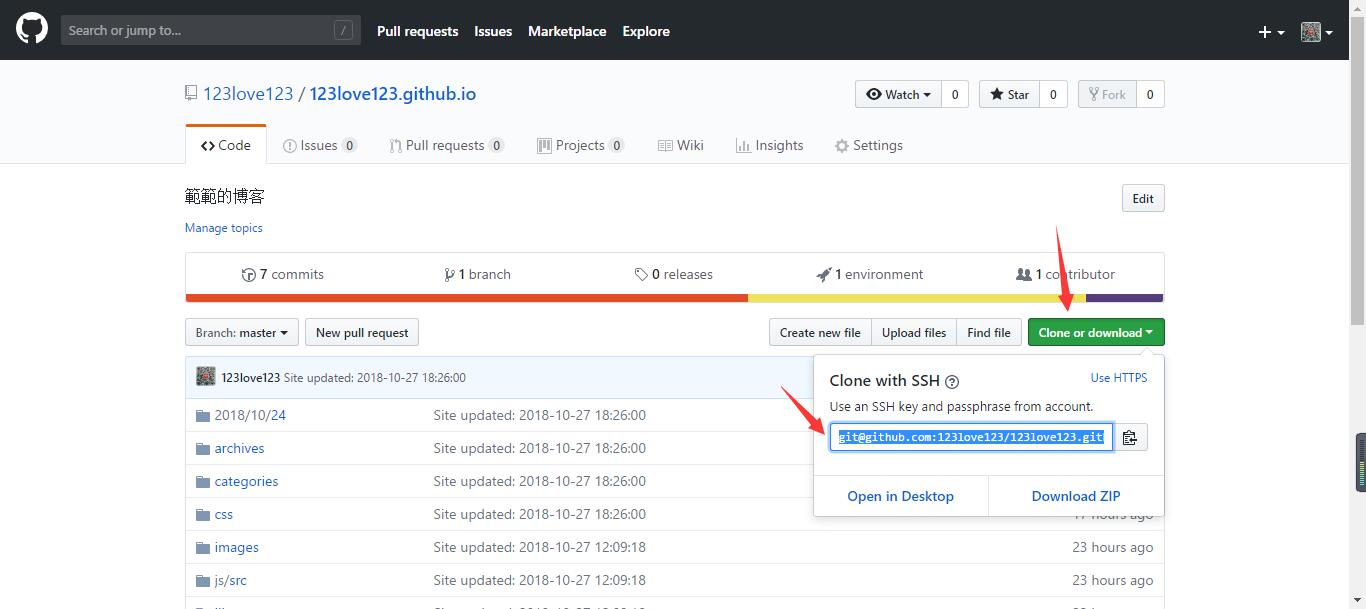
Task: Open the Branch: master dropdown
Action: click(x=242, y=332)
